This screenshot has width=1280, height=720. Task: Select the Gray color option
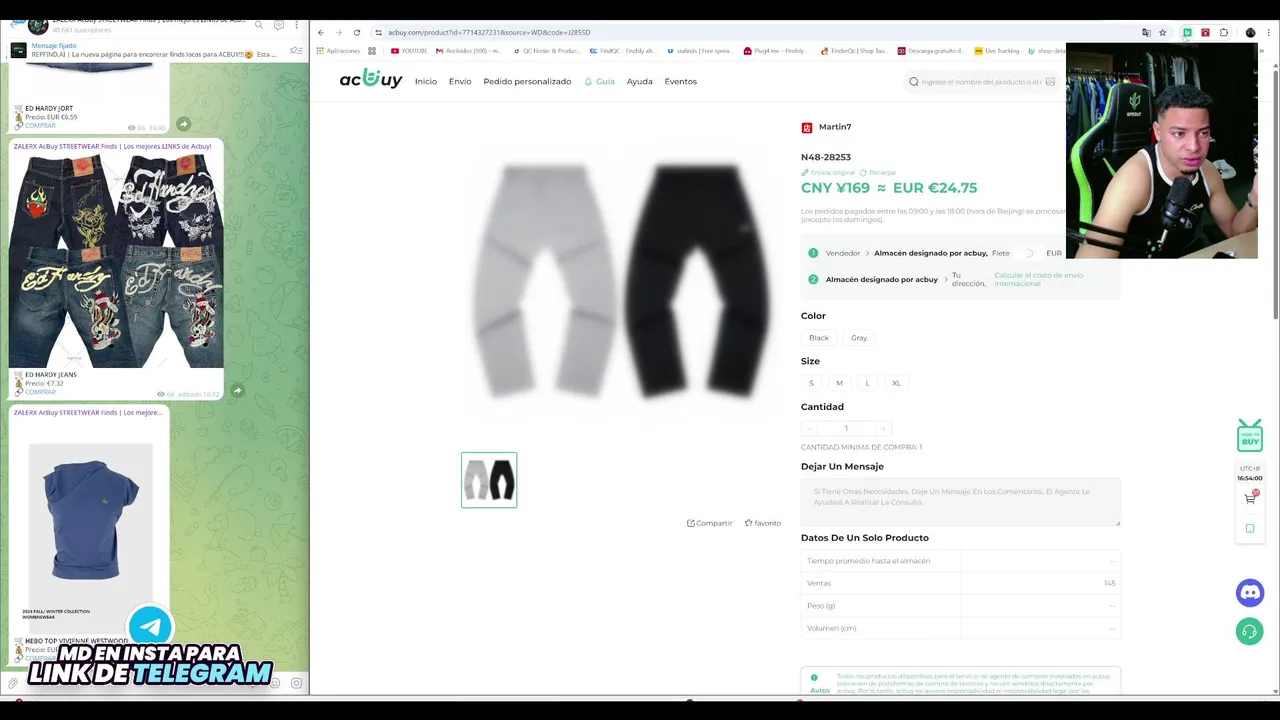click(x=859, y=338)
